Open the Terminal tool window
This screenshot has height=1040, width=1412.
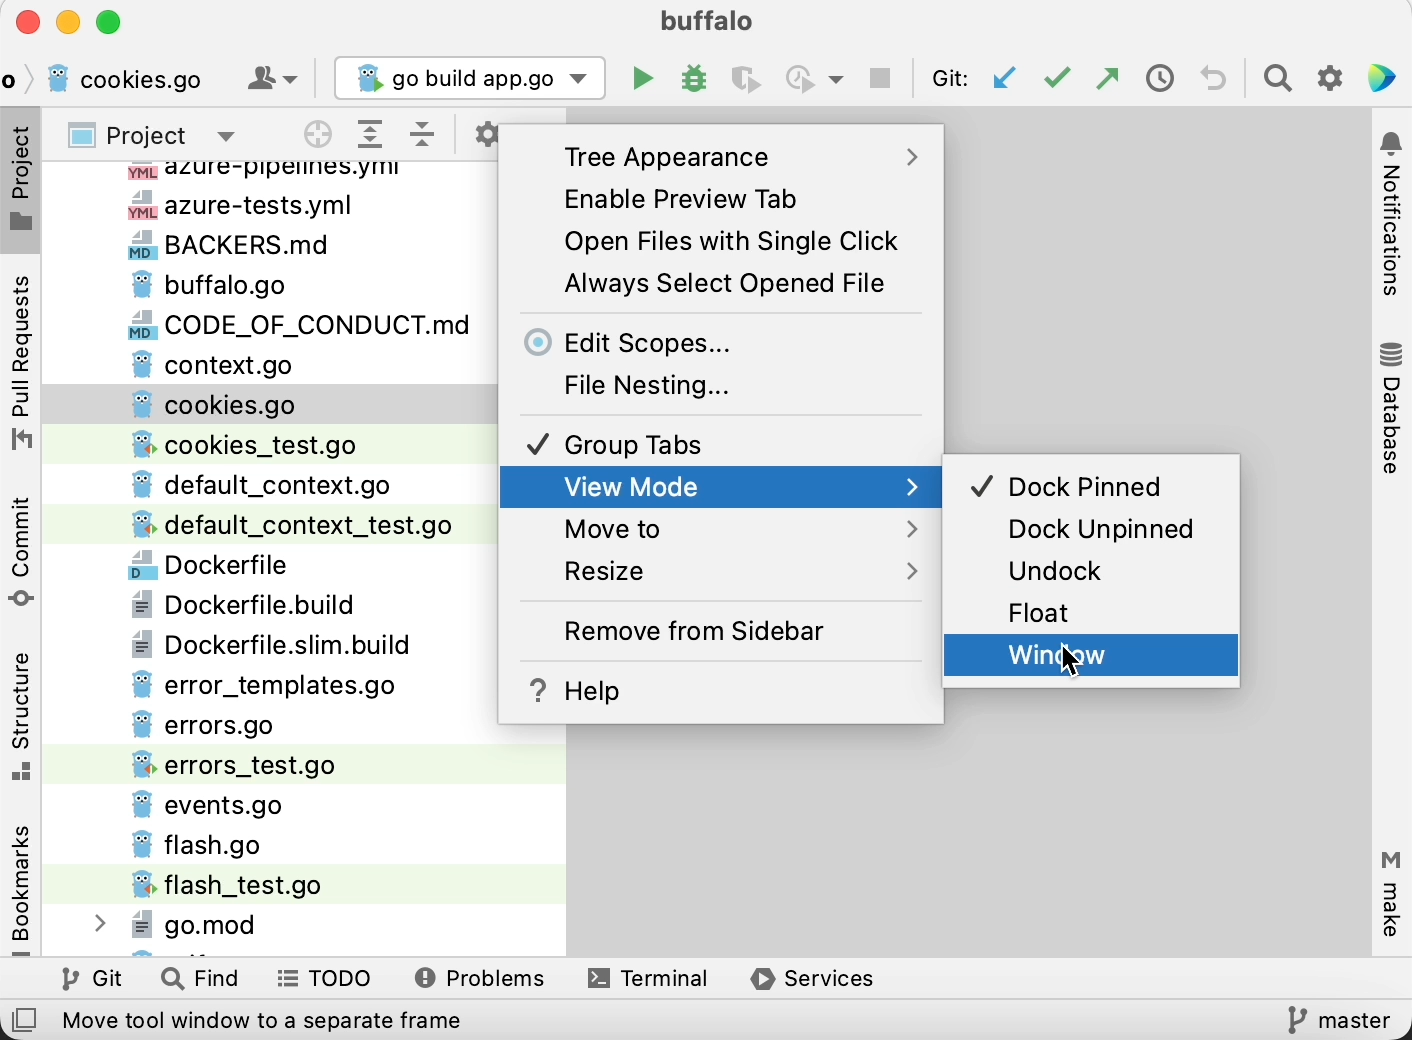649,980
